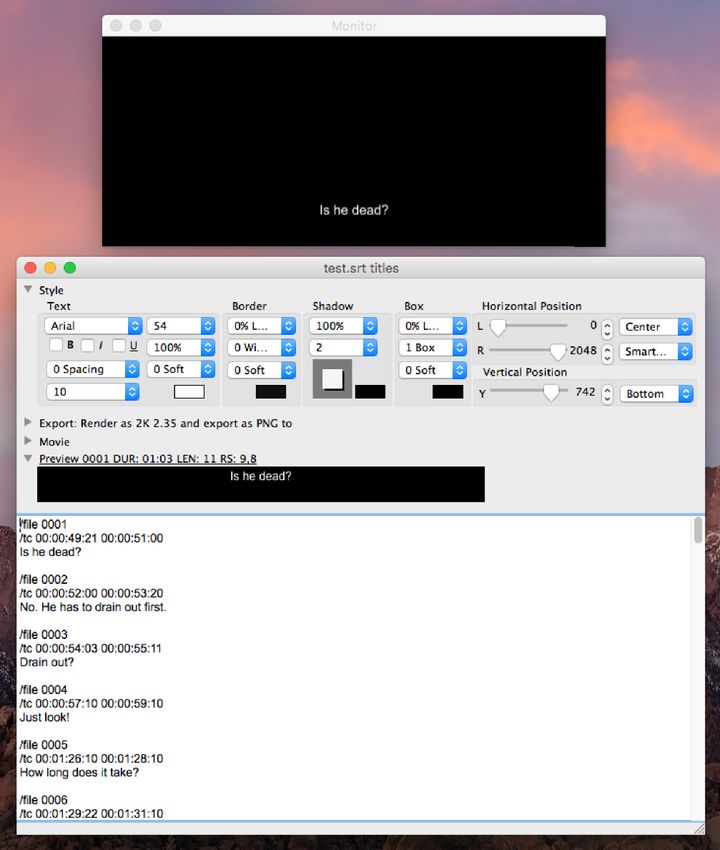Zoom the test.srt titles window
Screen dimensions: 720x850
(x=69, y=268)
